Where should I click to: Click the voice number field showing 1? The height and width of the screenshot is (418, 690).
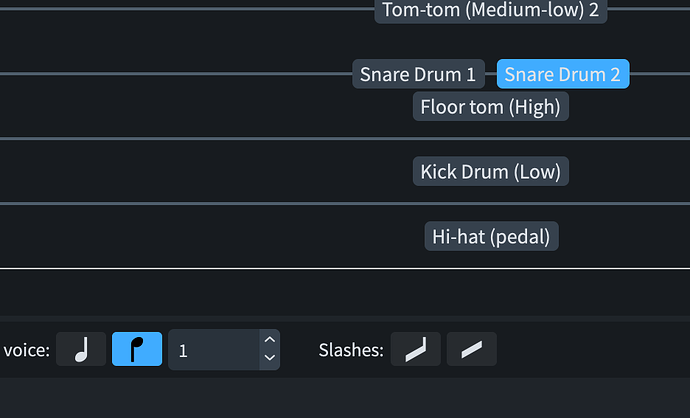pos(213,349)
